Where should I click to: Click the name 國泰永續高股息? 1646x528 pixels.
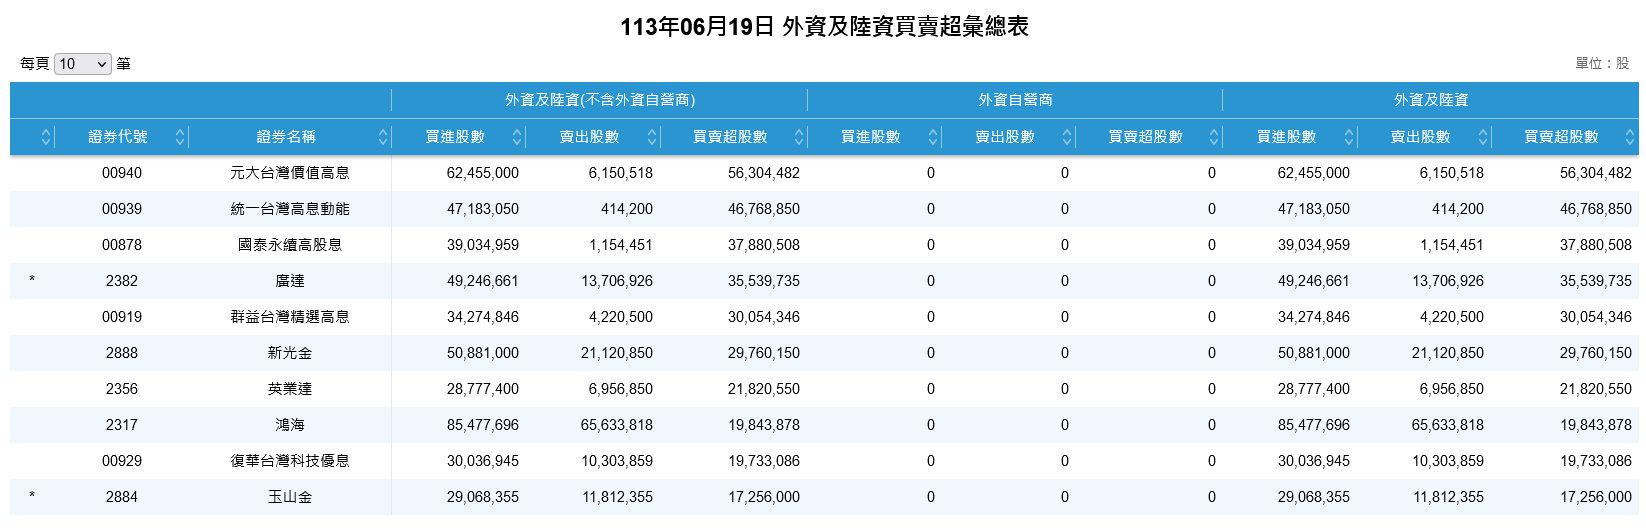290,245
